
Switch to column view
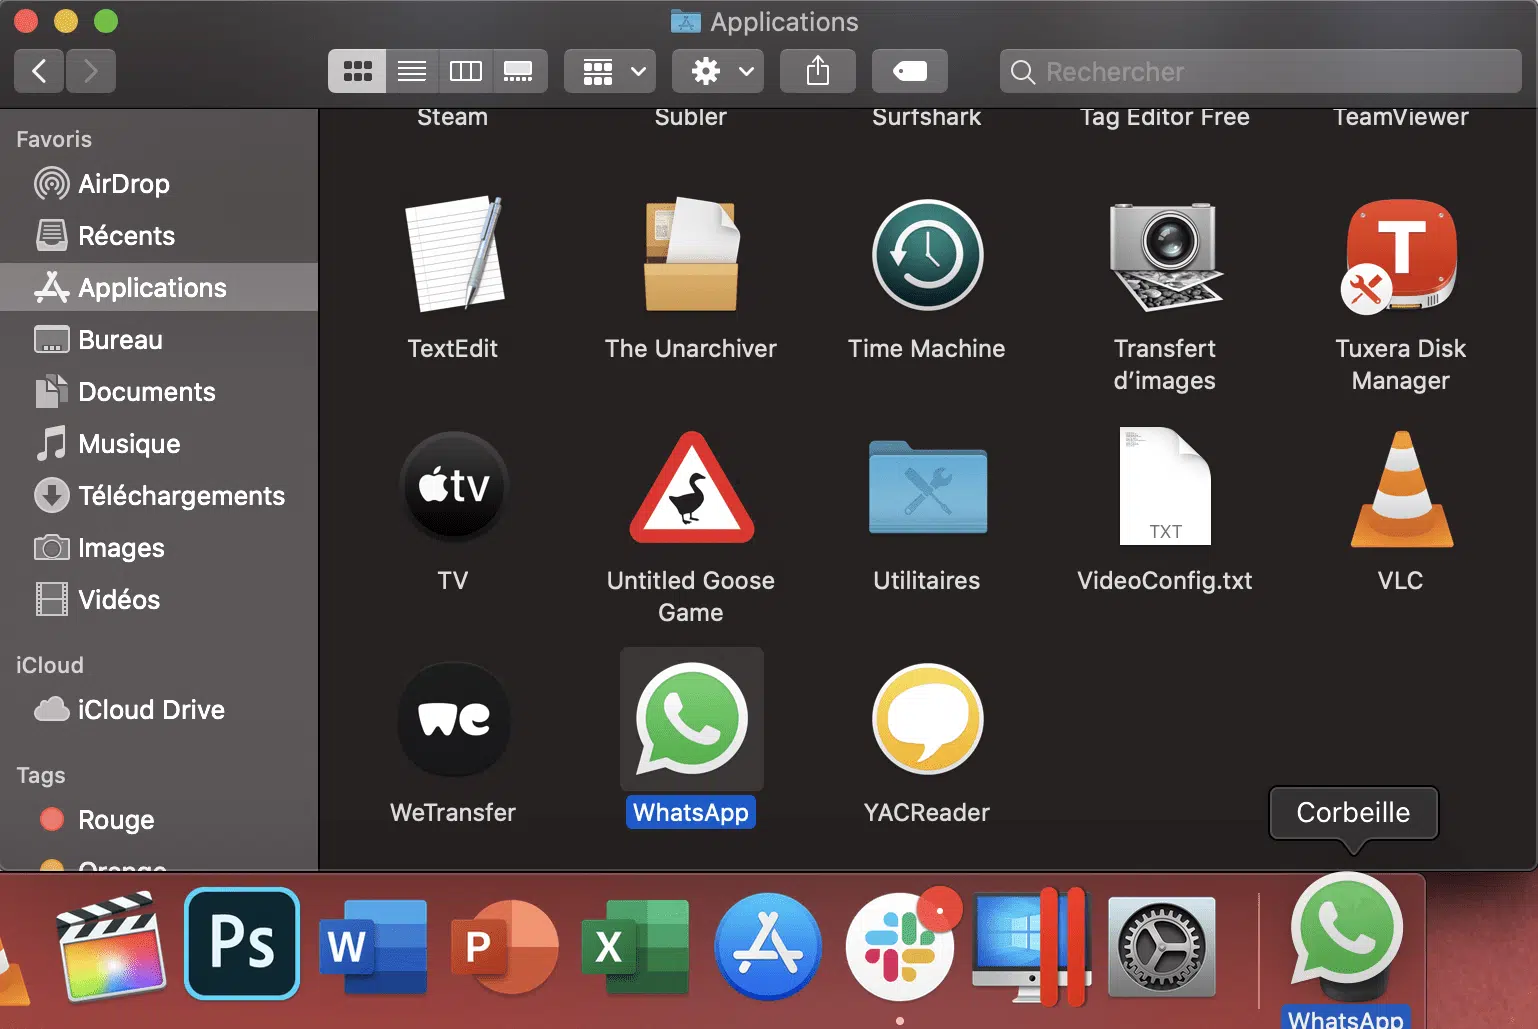click(x=466, y=71)
